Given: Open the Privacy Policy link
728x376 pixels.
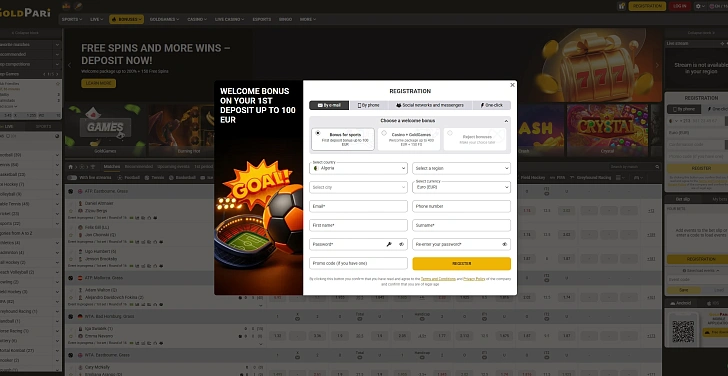Looking at the screenshot, I should pos(474,279).
